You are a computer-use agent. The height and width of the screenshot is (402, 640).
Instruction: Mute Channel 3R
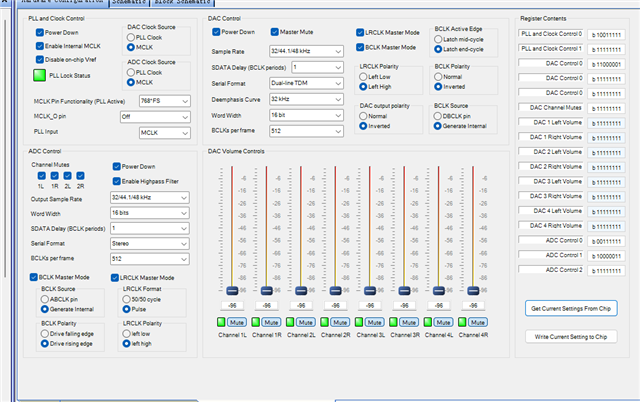(409, 322)
